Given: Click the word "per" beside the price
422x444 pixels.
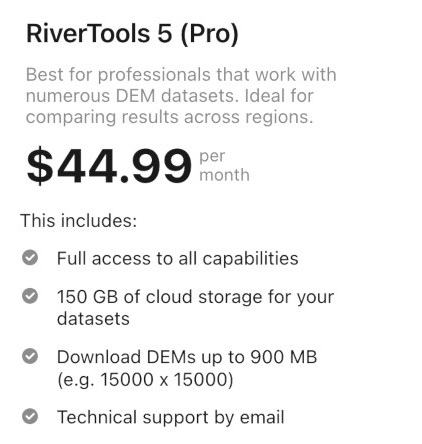Looking at the screenshot, I should point(212,156).
